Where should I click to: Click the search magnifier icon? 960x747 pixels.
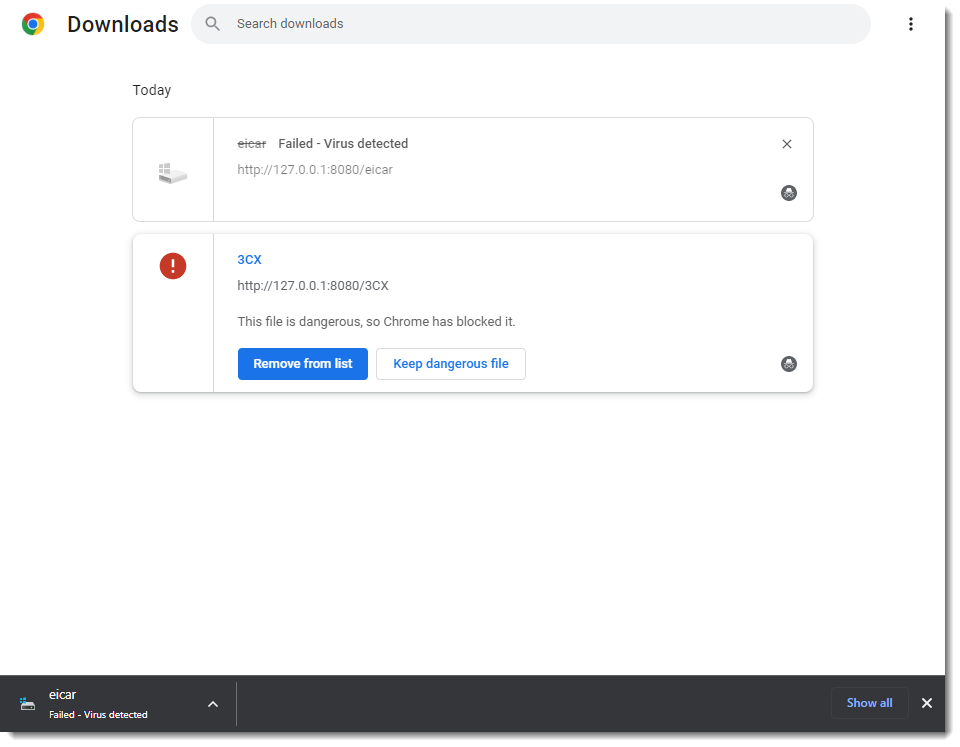click(x=213, y=24)
